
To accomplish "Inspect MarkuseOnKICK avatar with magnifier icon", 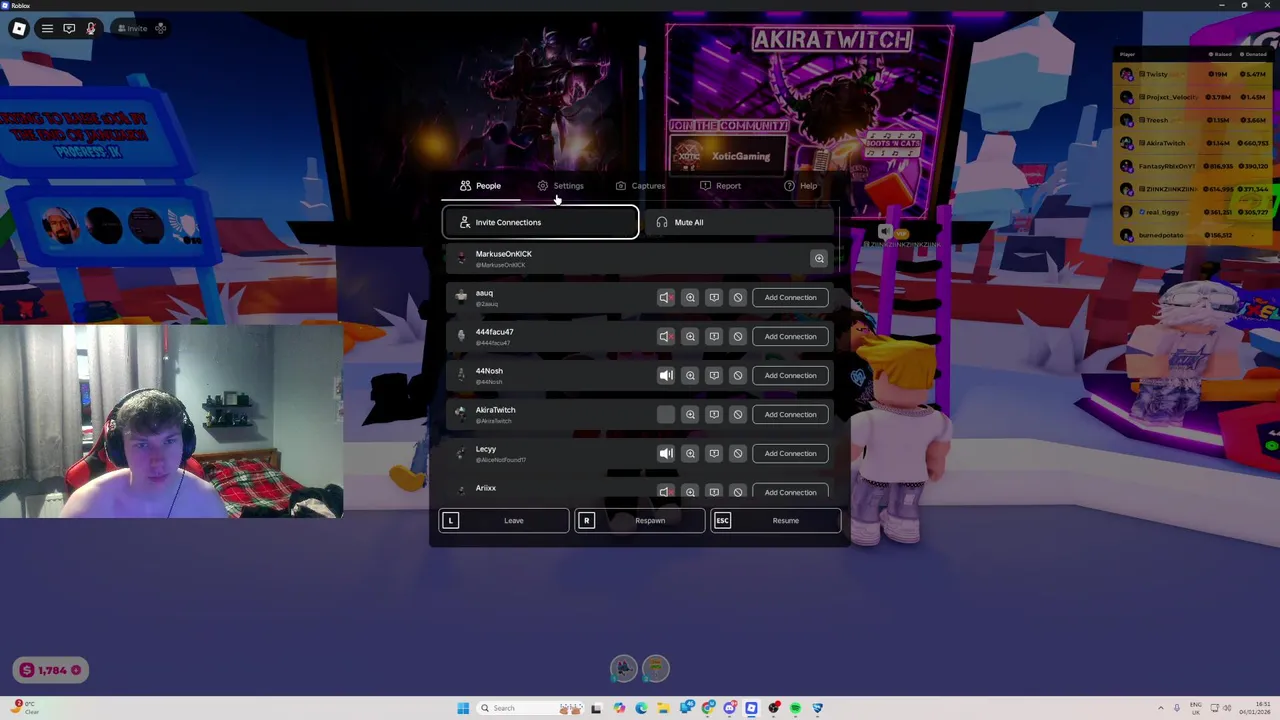I will (819, 259).
